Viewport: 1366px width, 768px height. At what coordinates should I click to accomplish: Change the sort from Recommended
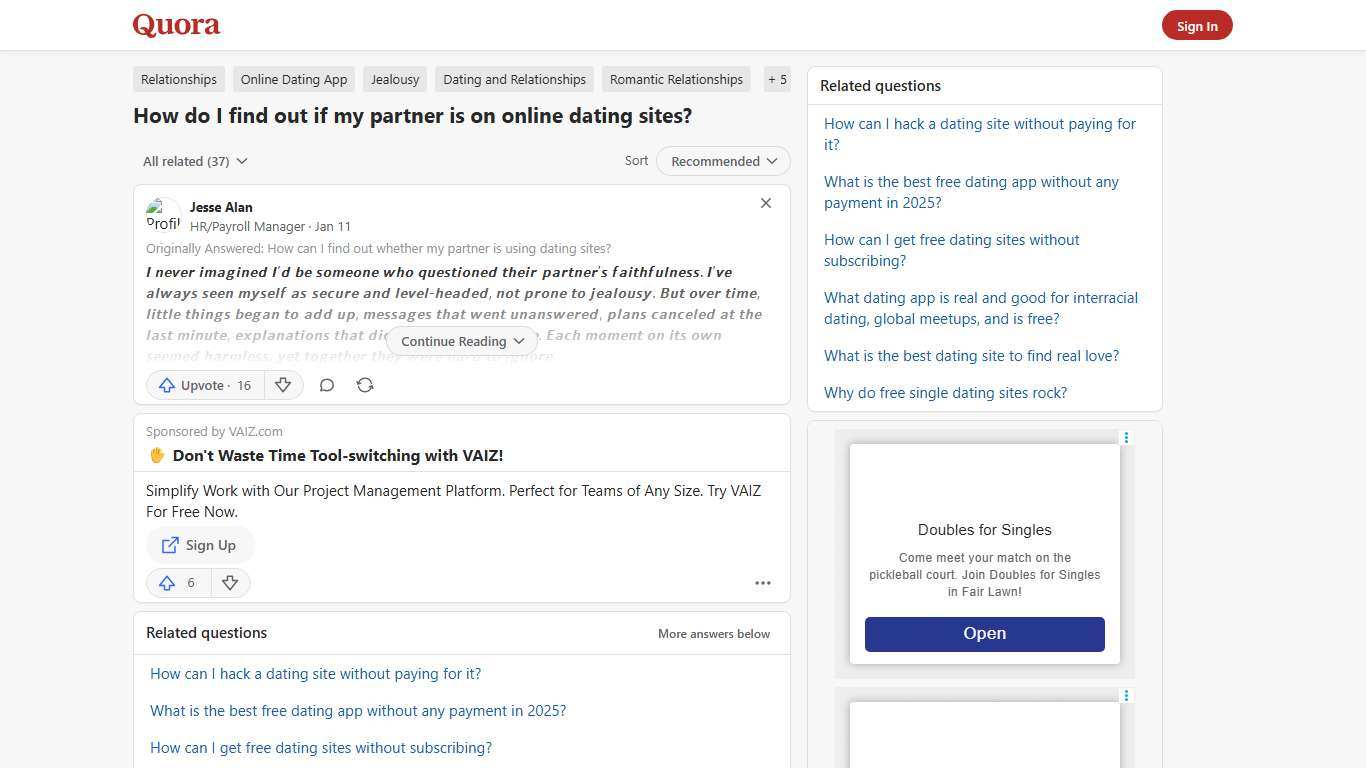(722, 161)
